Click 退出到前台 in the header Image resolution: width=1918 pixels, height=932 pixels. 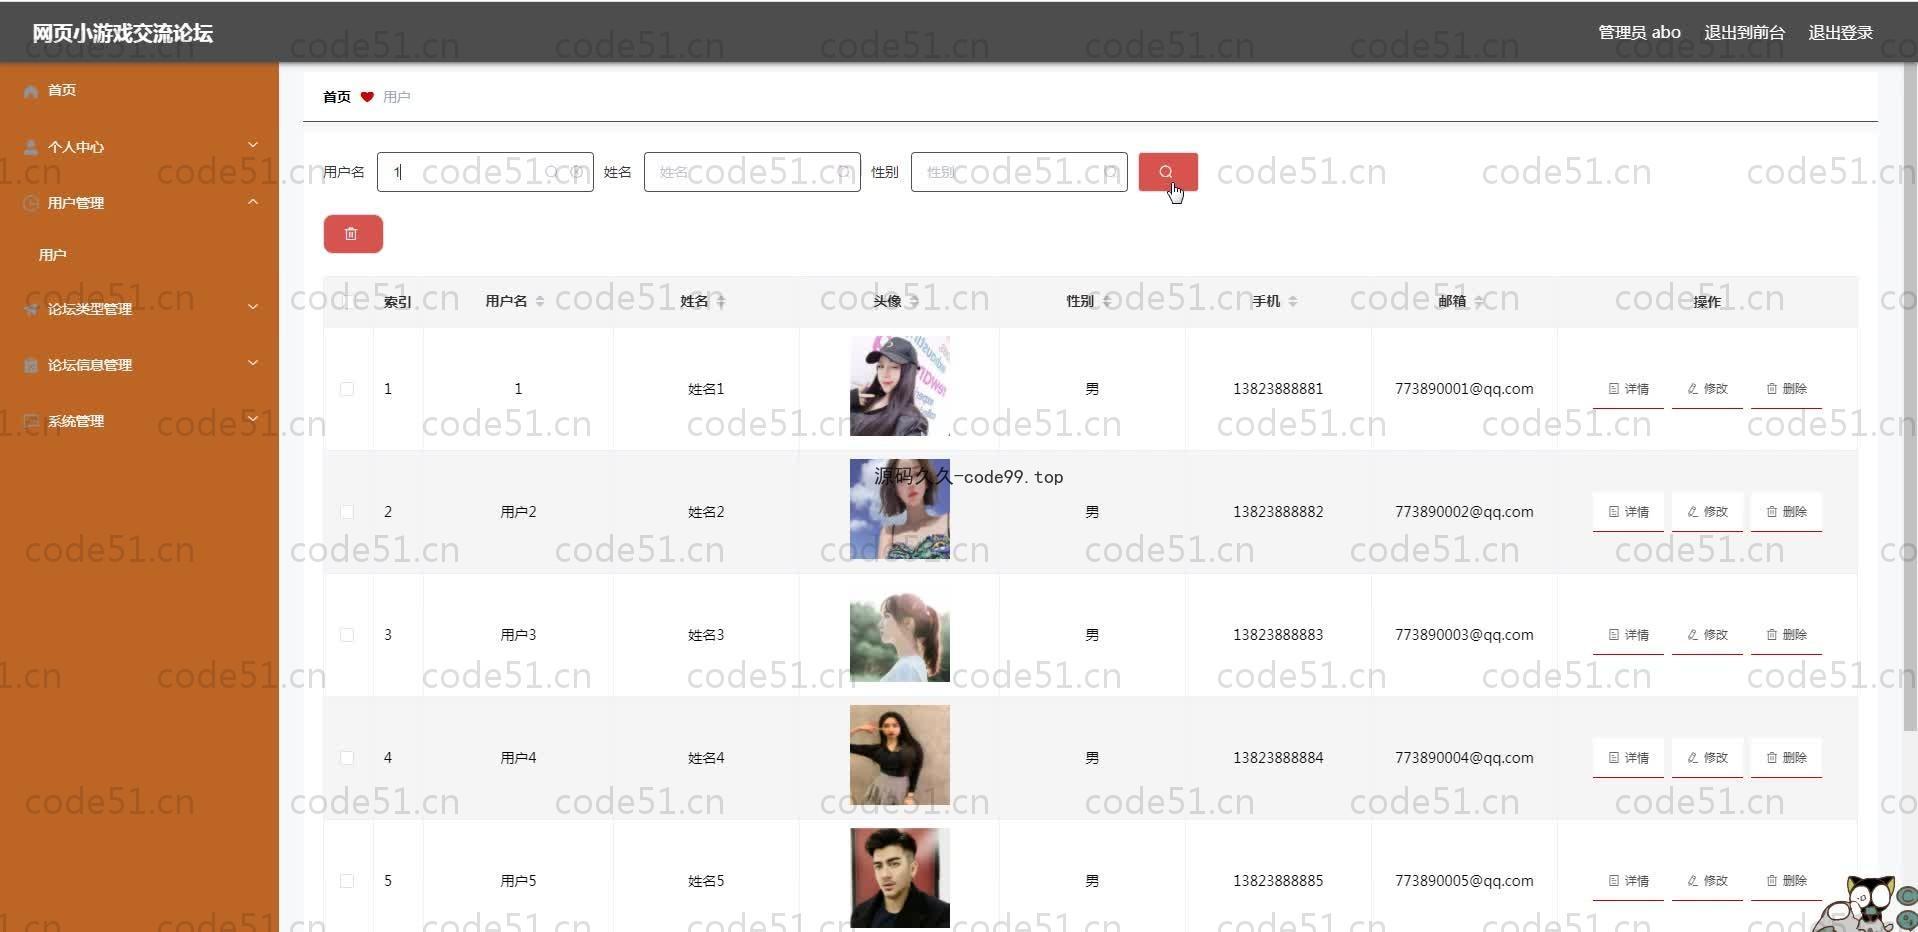pos(1744,32)
